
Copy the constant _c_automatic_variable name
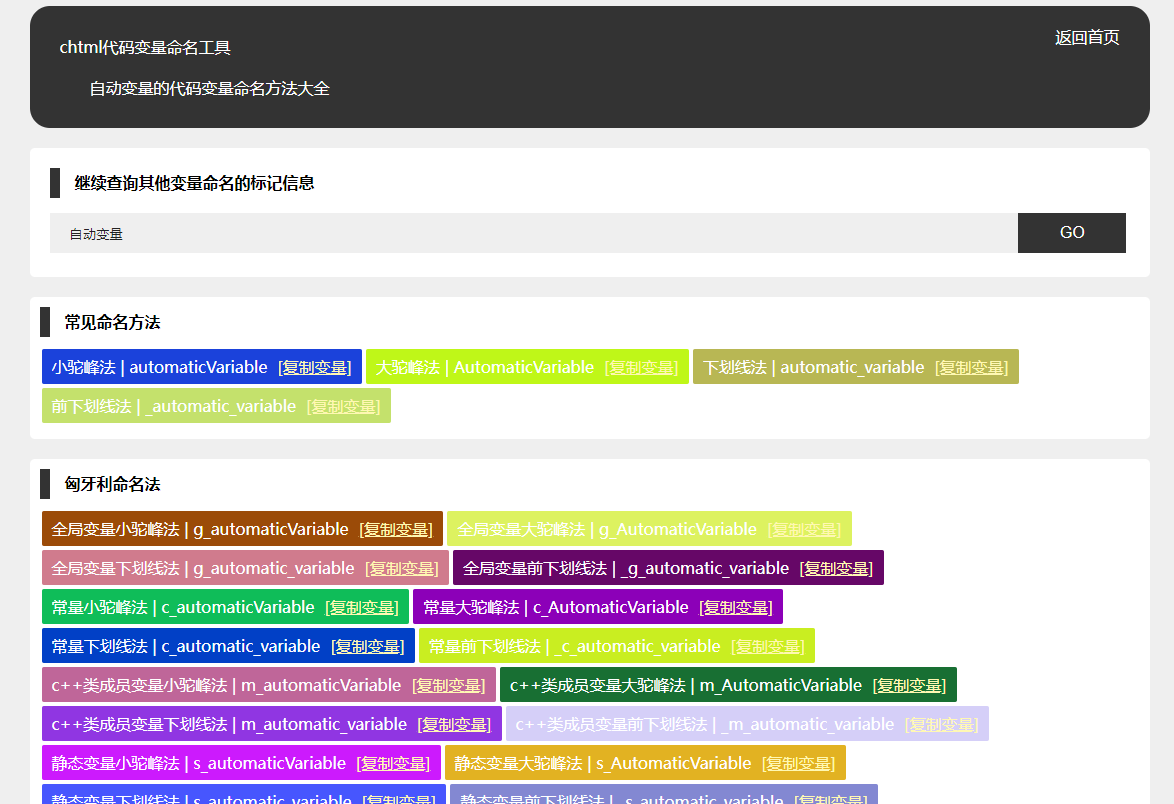click(767, 645)
